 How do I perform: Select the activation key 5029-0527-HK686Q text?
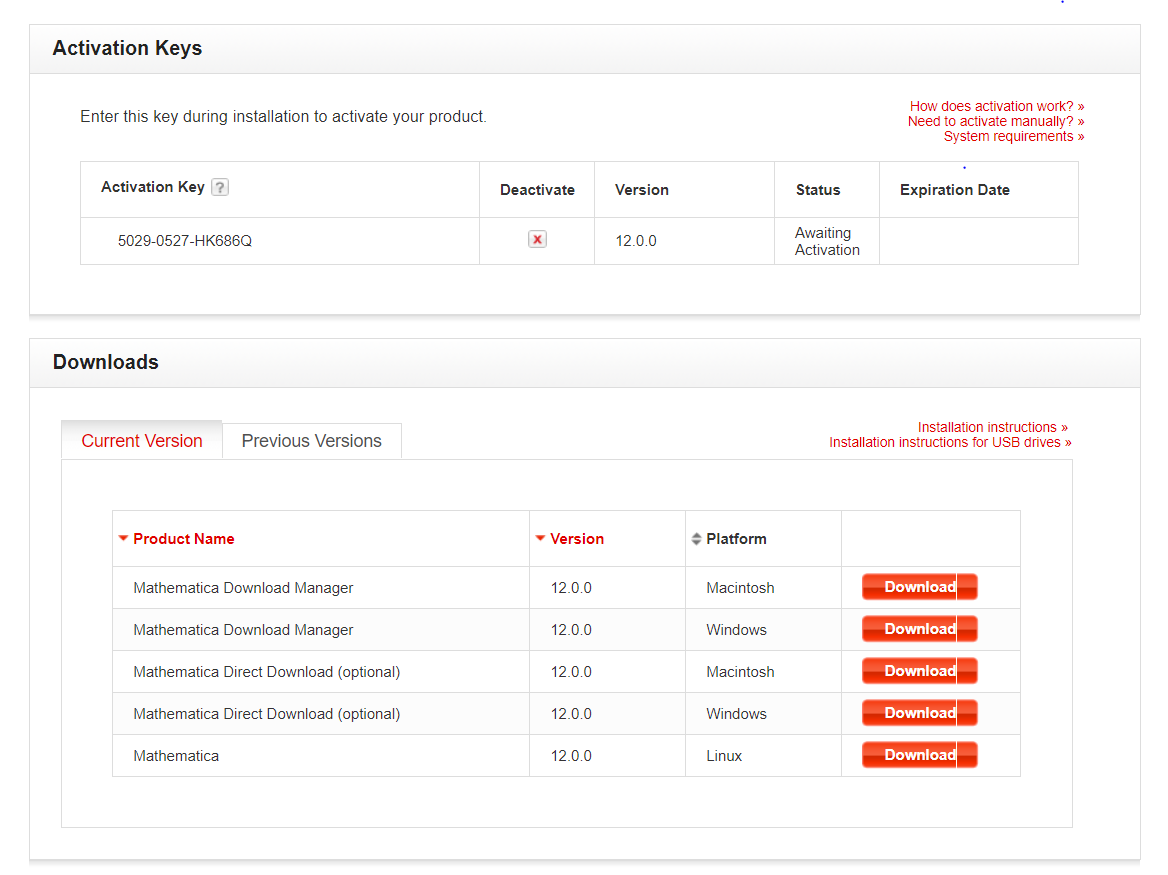click(185, 241)
